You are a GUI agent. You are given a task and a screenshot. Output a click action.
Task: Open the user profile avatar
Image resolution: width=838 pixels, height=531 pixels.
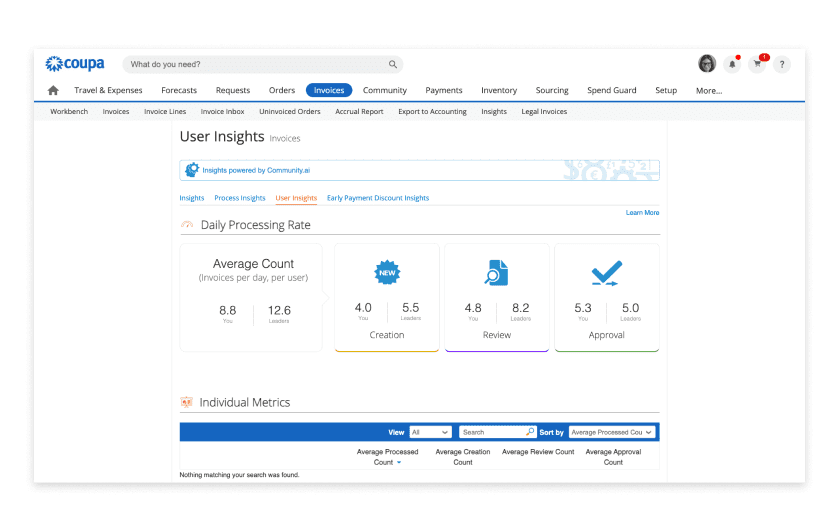(x=707, y=64)
